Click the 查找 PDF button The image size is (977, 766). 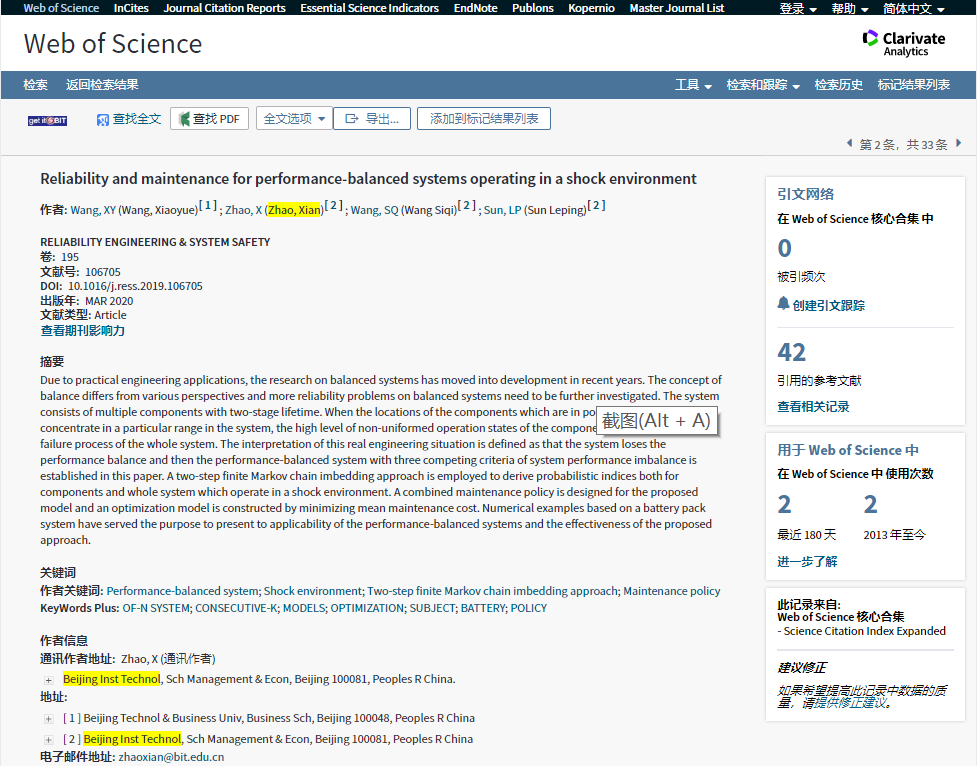[209, 118]
